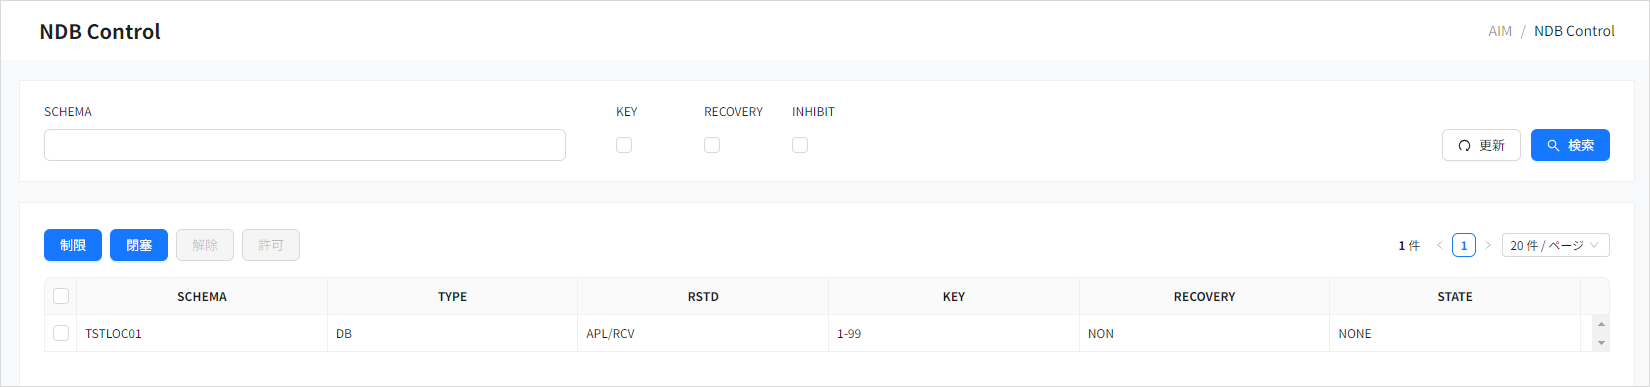Viewport: 1650px width, 387px height.
Task: Click the disabled 許可 button
Action: pos(271,245)
